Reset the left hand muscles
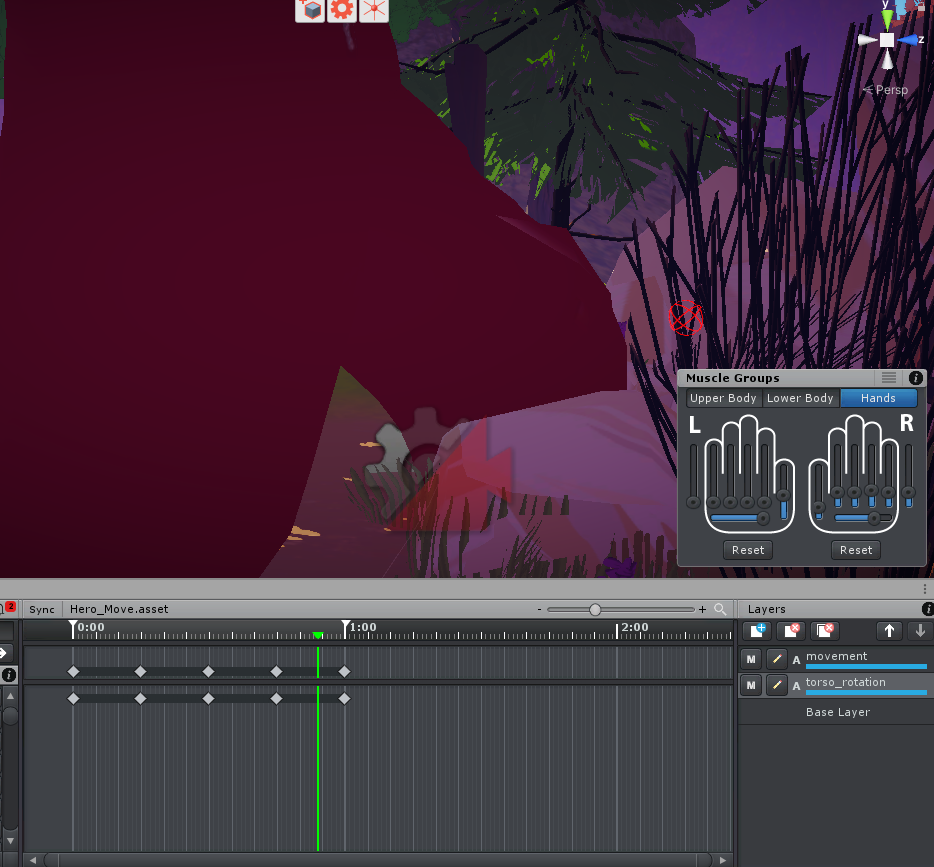The height and width of the screenshot is (867, 934). pyautogui.click(x=748, y=550)
